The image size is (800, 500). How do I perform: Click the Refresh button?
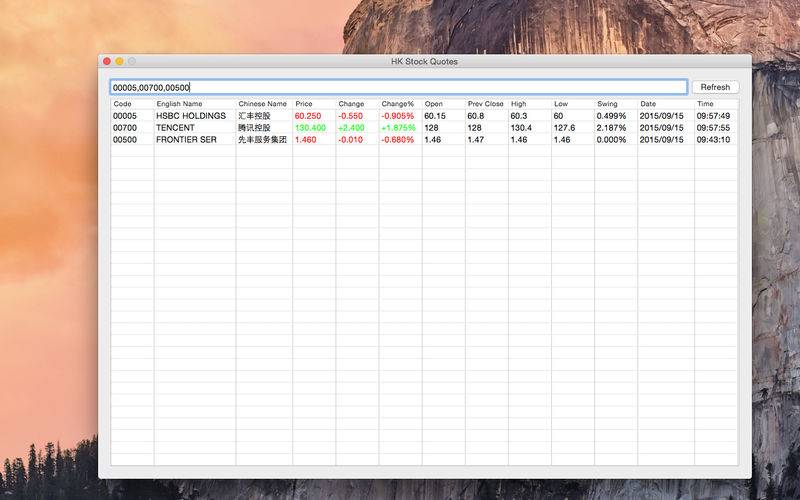click(715, 87)
